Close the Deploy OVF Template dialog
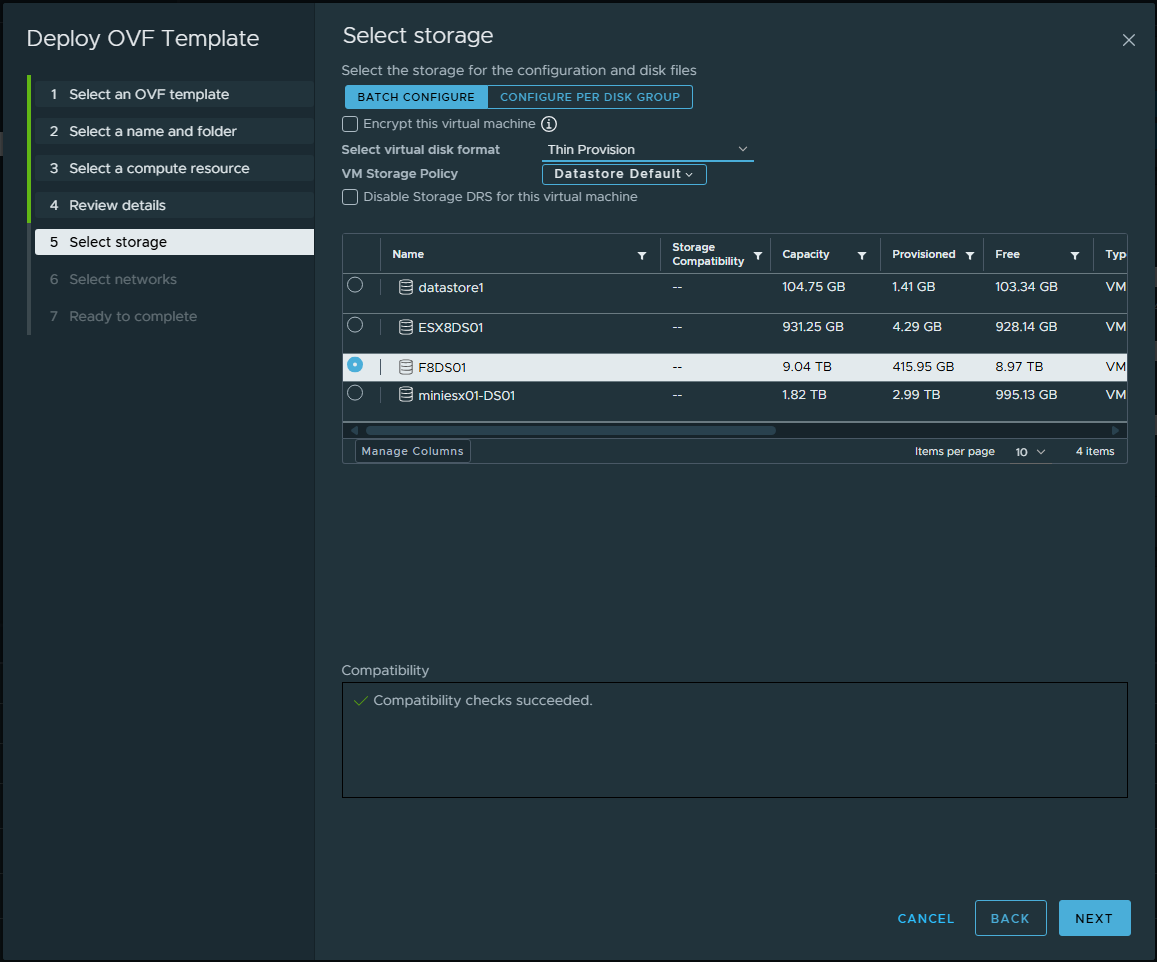The image size is (1157, 962). (x=1129, y=40)
